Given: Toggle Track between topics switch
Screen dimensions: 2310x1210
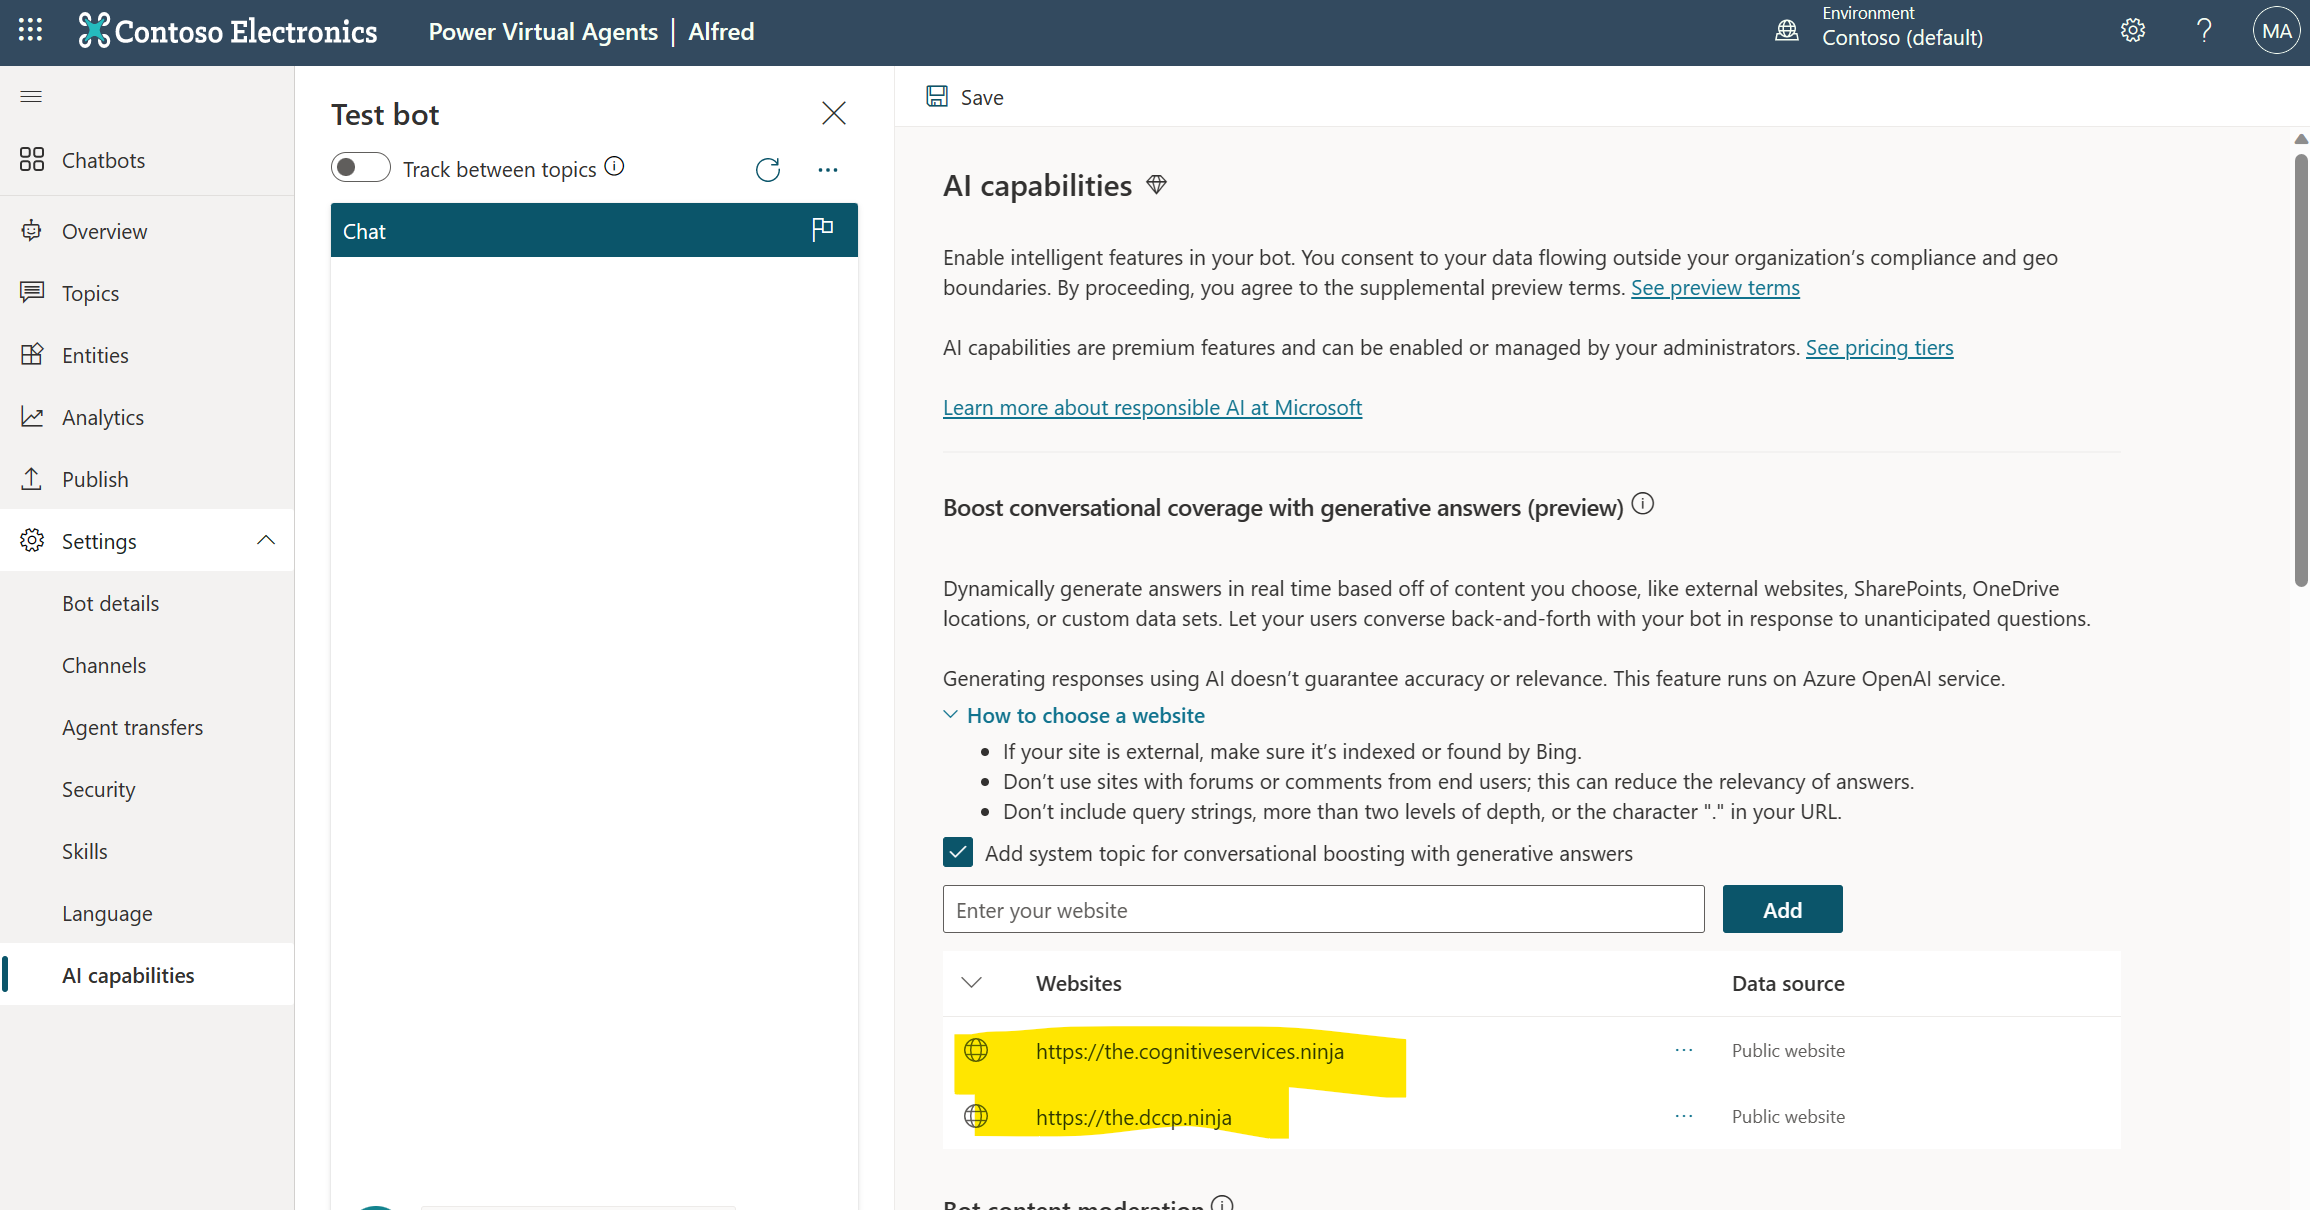Looking at the screenshot, I should [361, 167].
